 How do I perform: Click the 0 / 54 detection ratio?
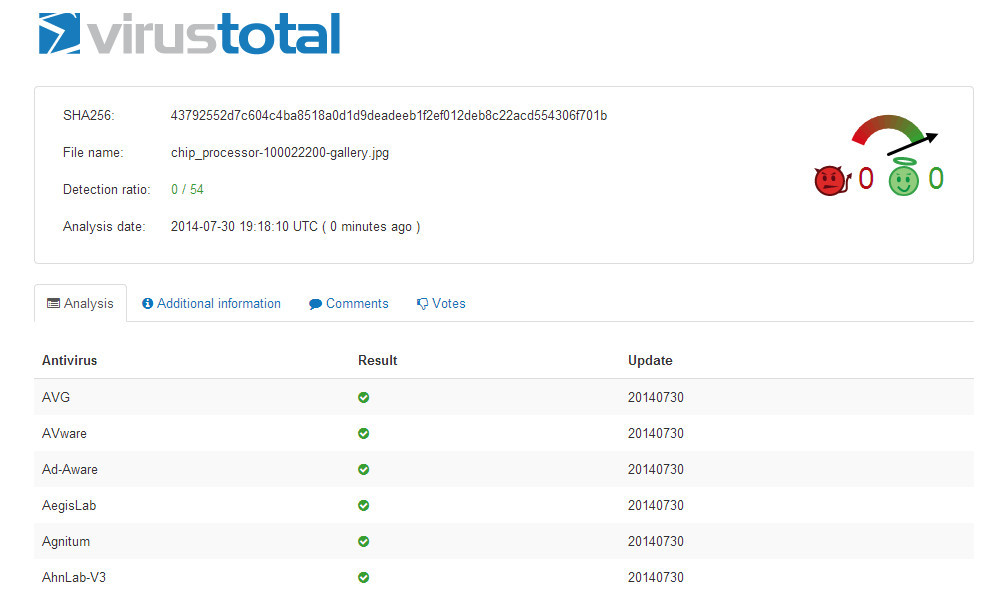click(187, 189)
